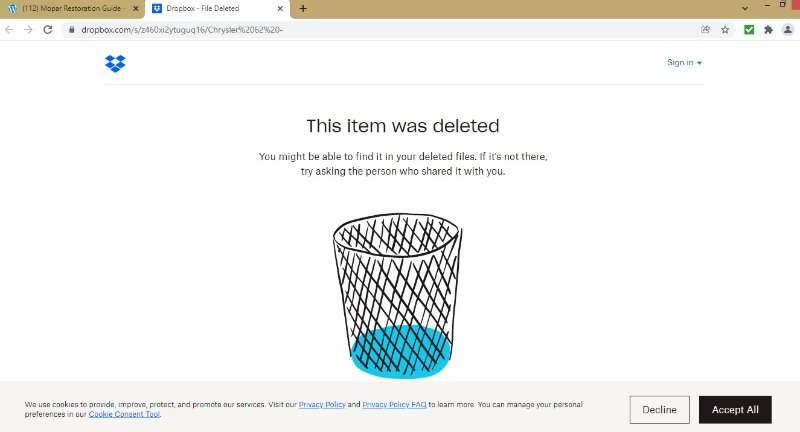The height and width of the screenshot is (432, 800).
Task: Select the Dropbox - File Deleted tab
Action: coord(210,9)
